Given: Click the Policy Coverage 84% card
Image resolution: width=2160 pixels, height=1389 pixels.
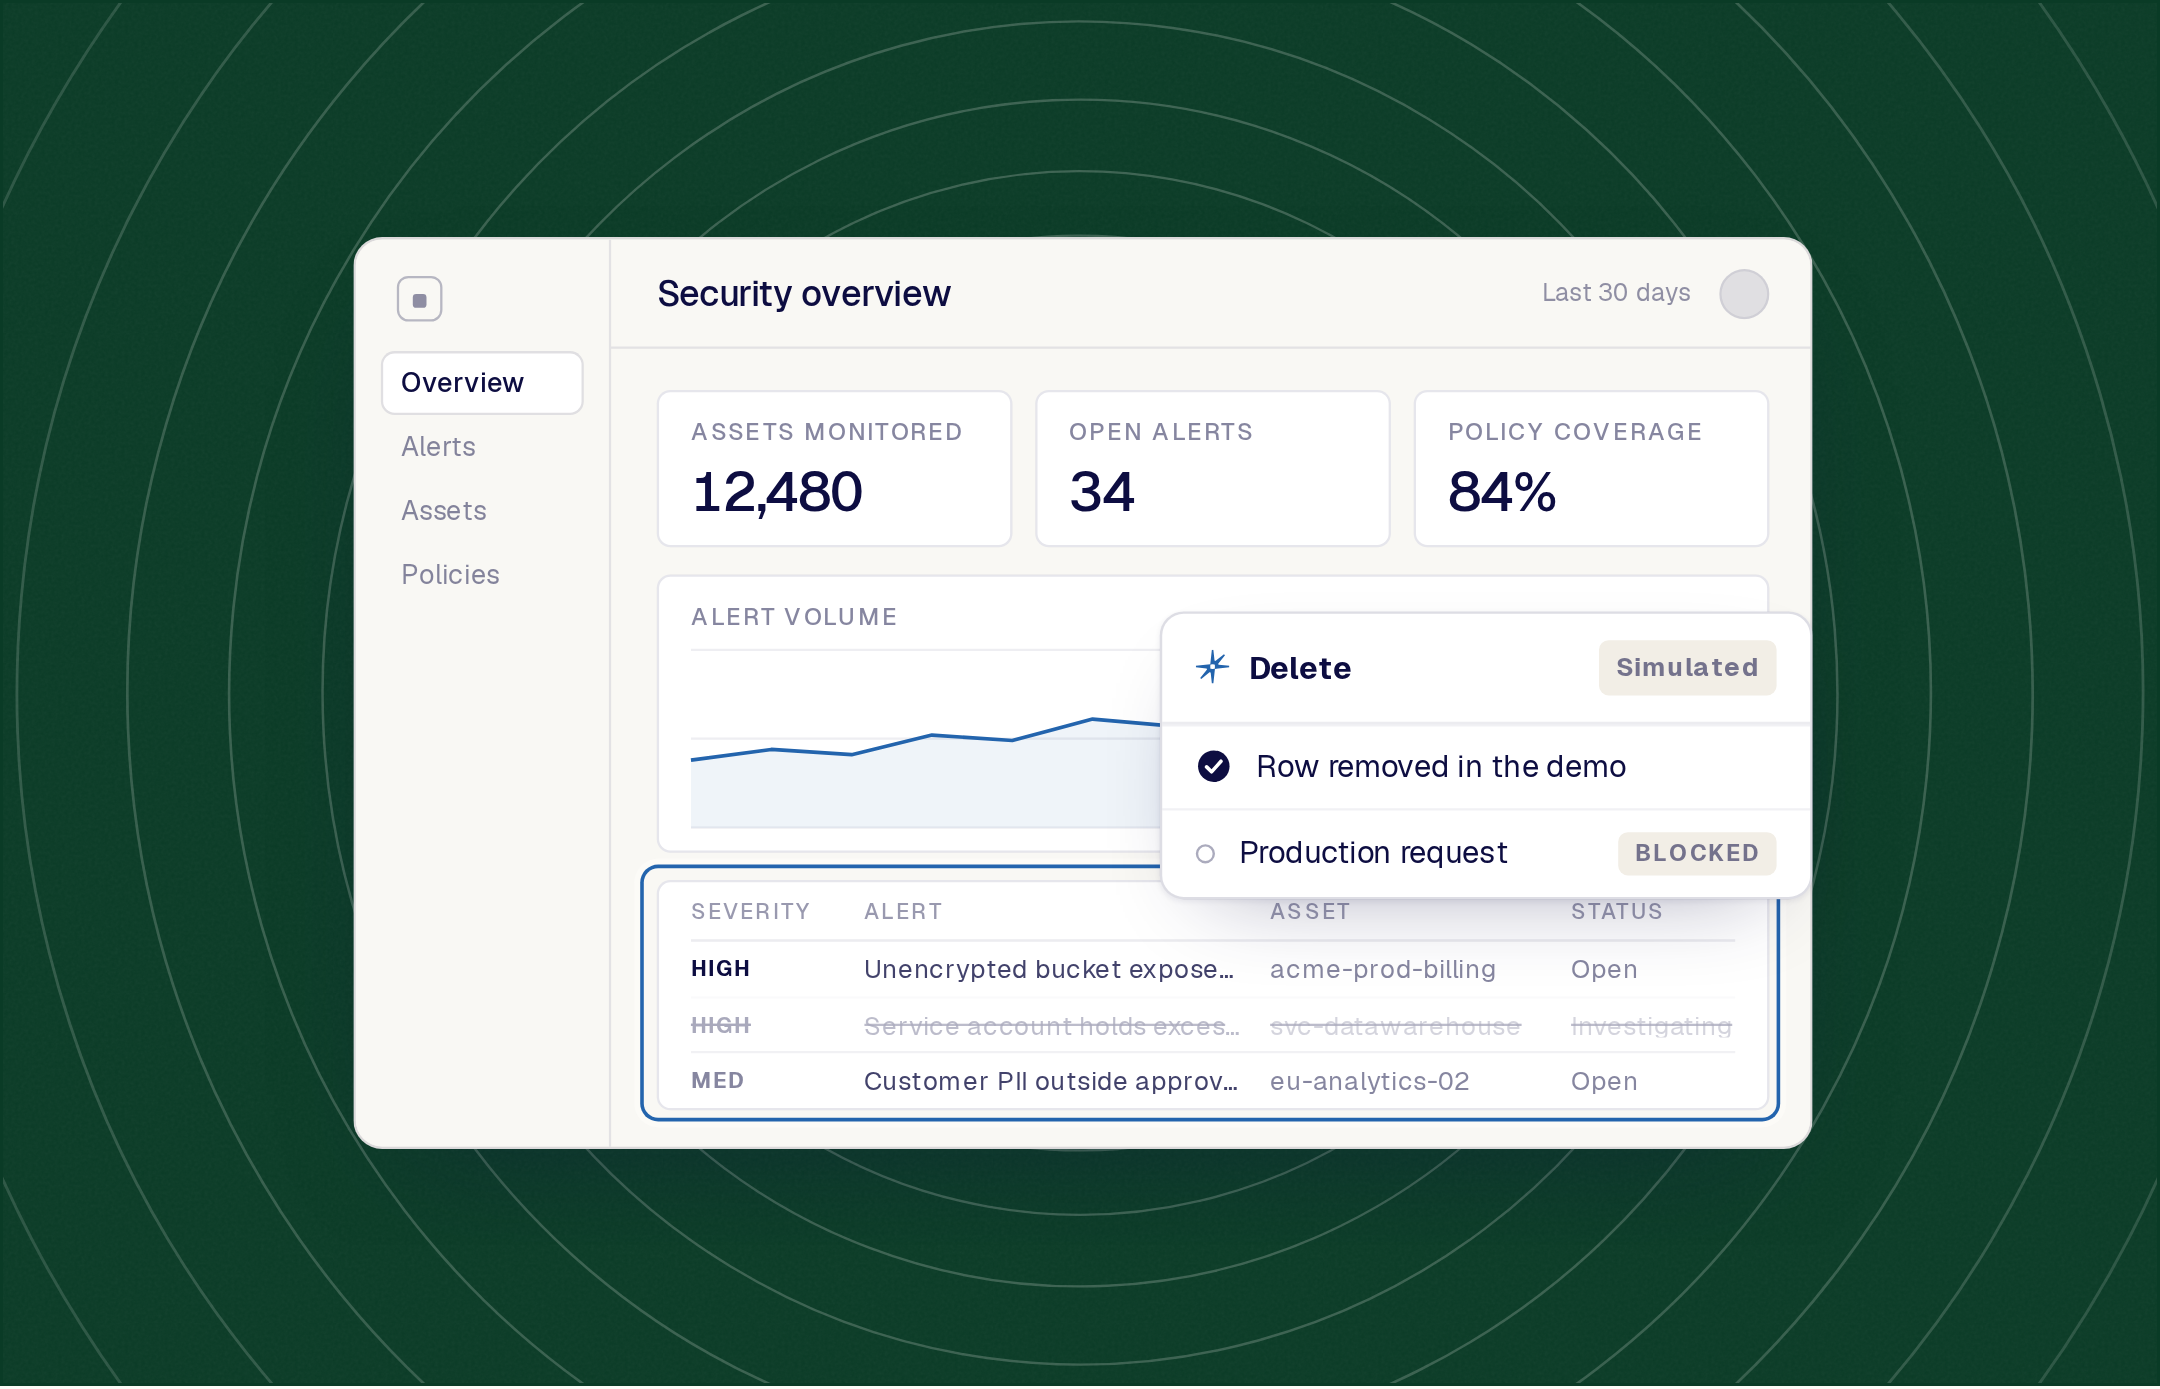Looking at the screenshot, I should pyautogui.click(x=1591, y=469).
